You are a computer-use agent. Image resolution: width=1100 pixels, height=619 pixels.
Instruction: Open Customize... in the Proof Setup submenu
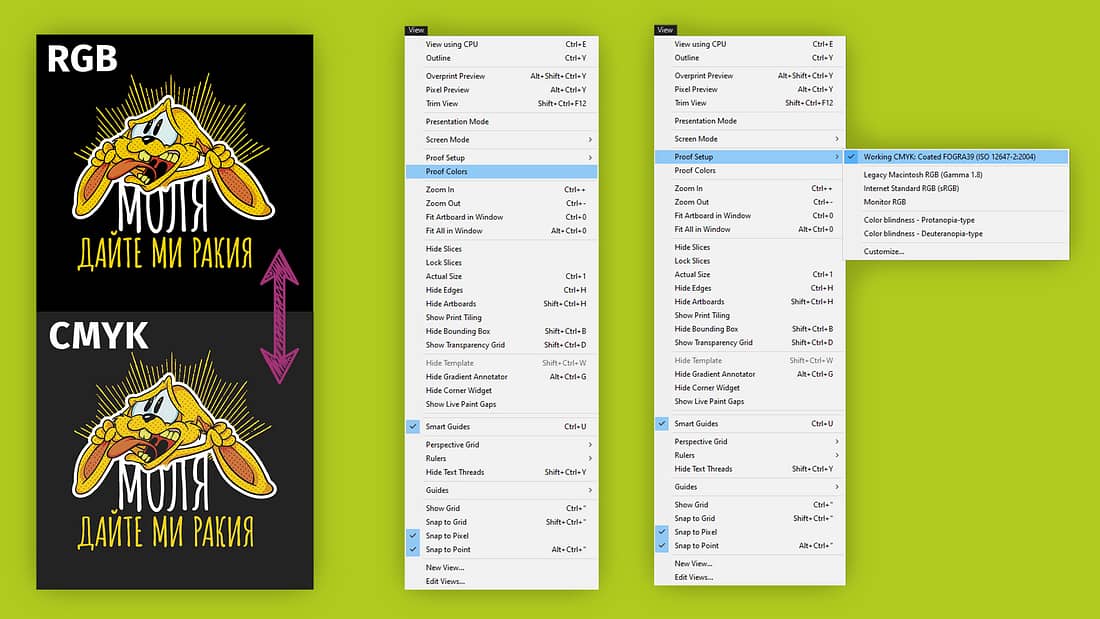(884, 251)
